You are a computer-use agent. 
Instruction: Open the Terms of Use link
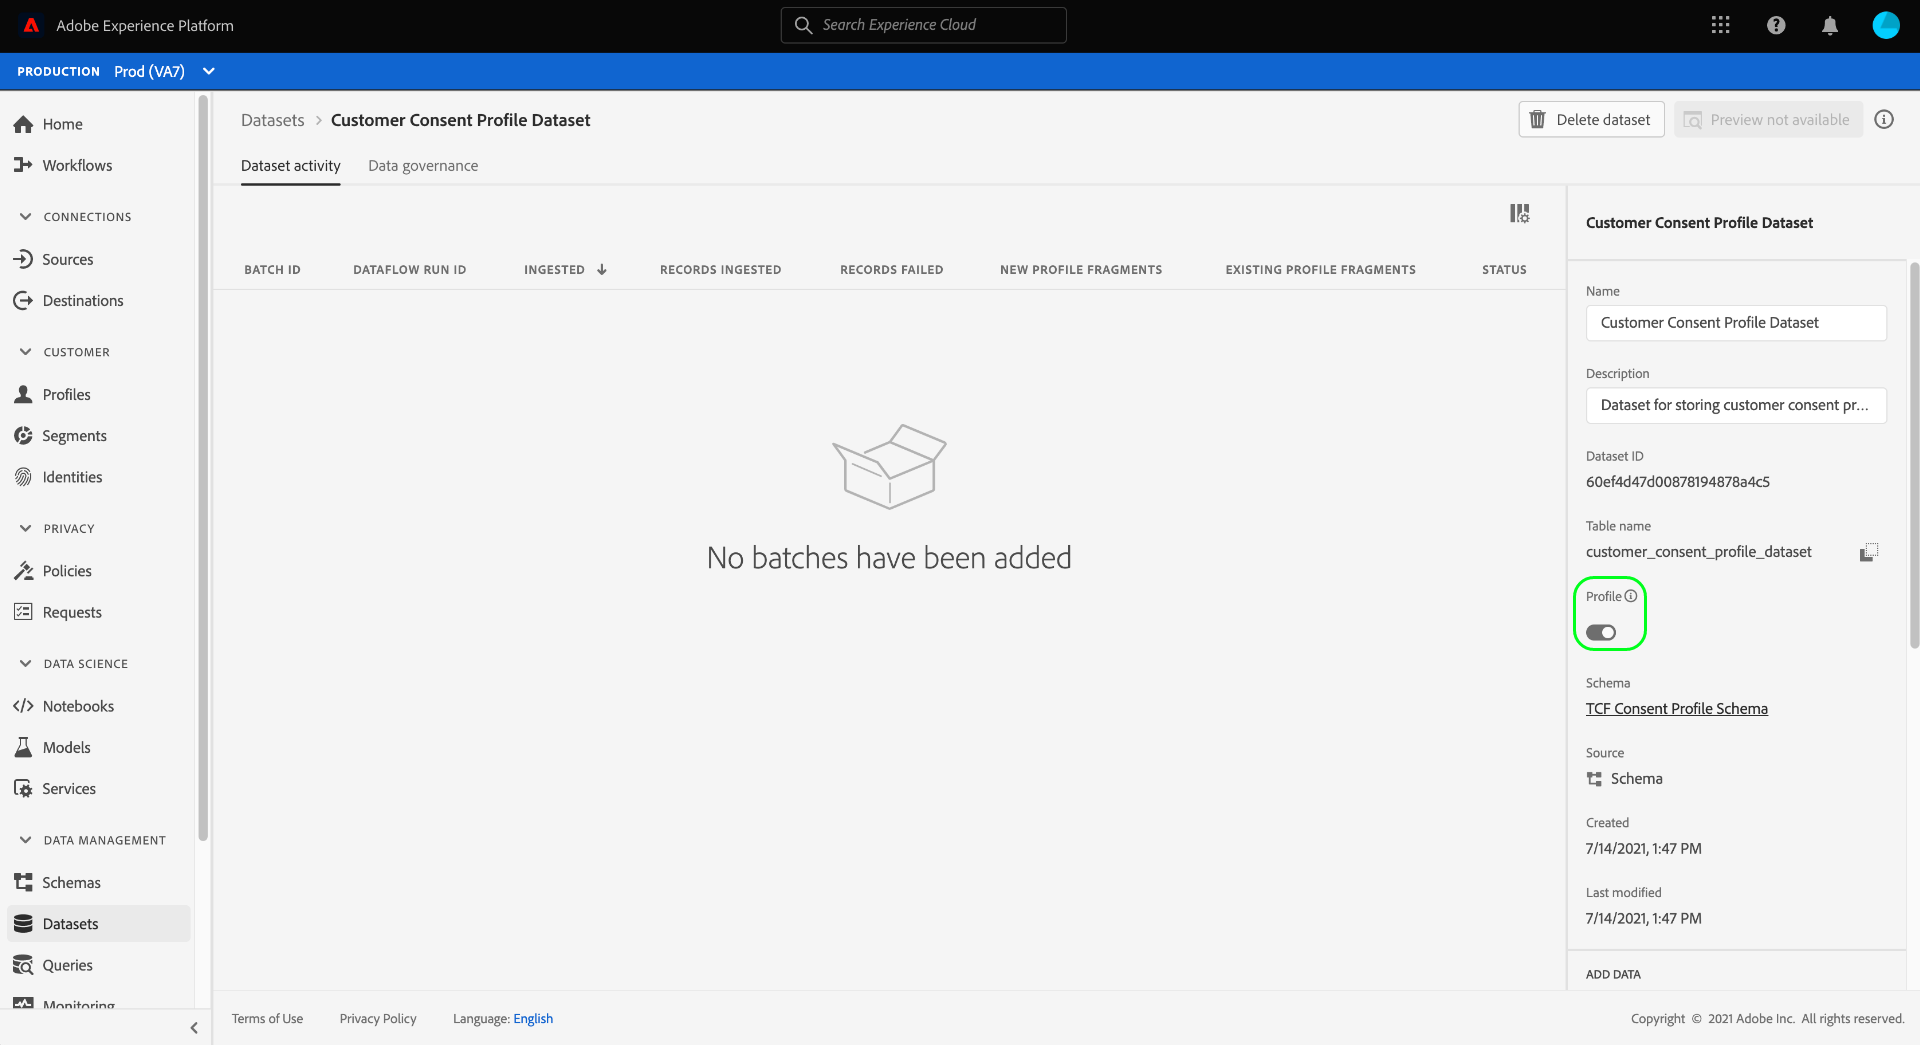[267, 1019]
